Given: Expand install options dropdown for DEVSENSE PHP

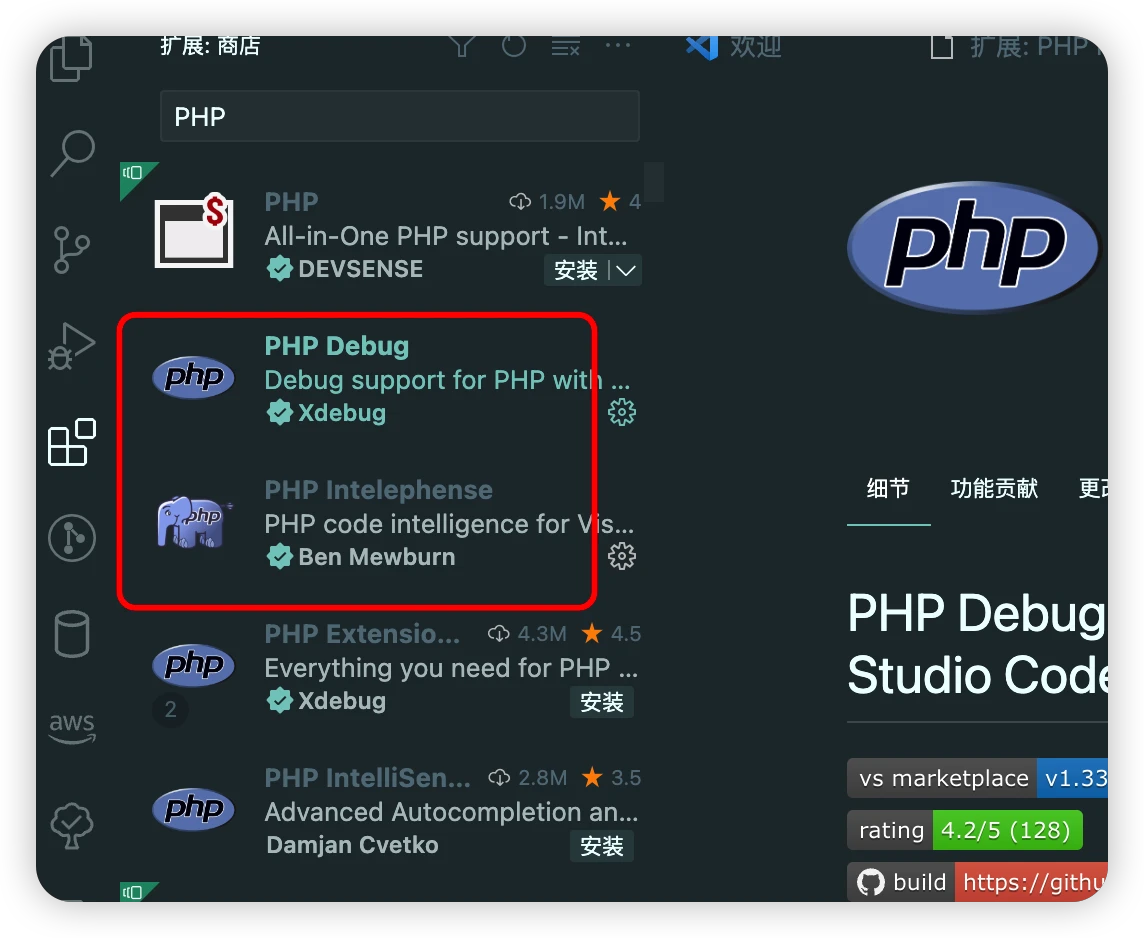Looking at the screenshot, I should point(626,271).
